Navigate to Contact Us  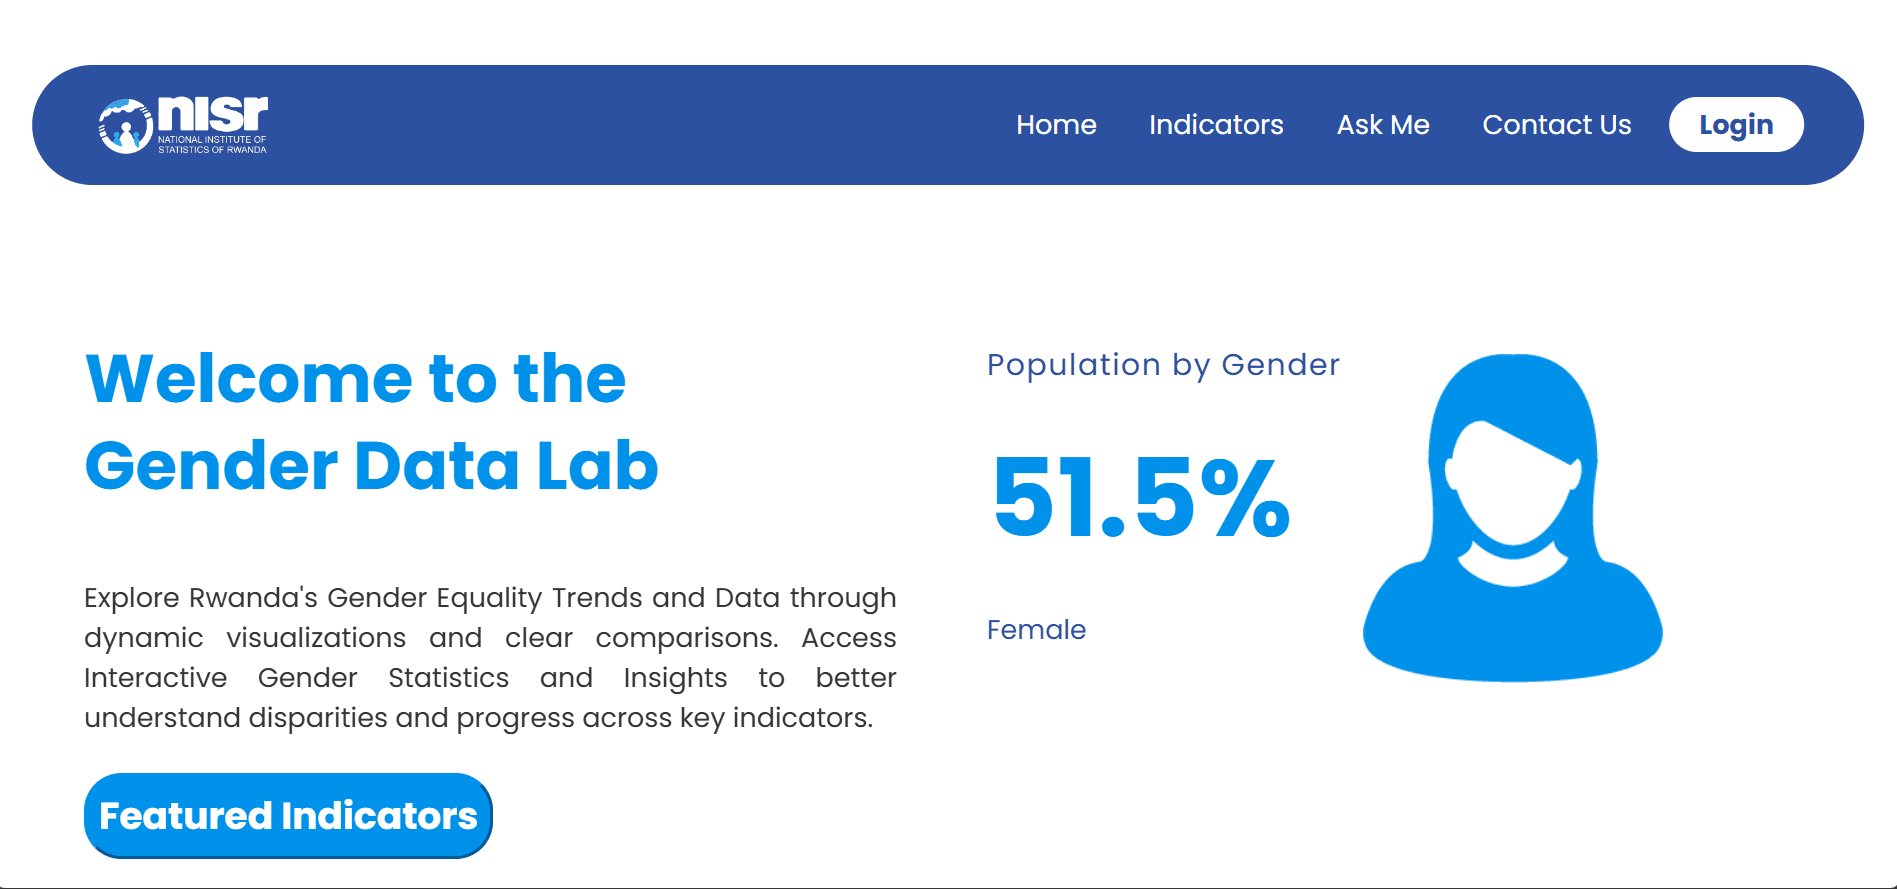1556,124
